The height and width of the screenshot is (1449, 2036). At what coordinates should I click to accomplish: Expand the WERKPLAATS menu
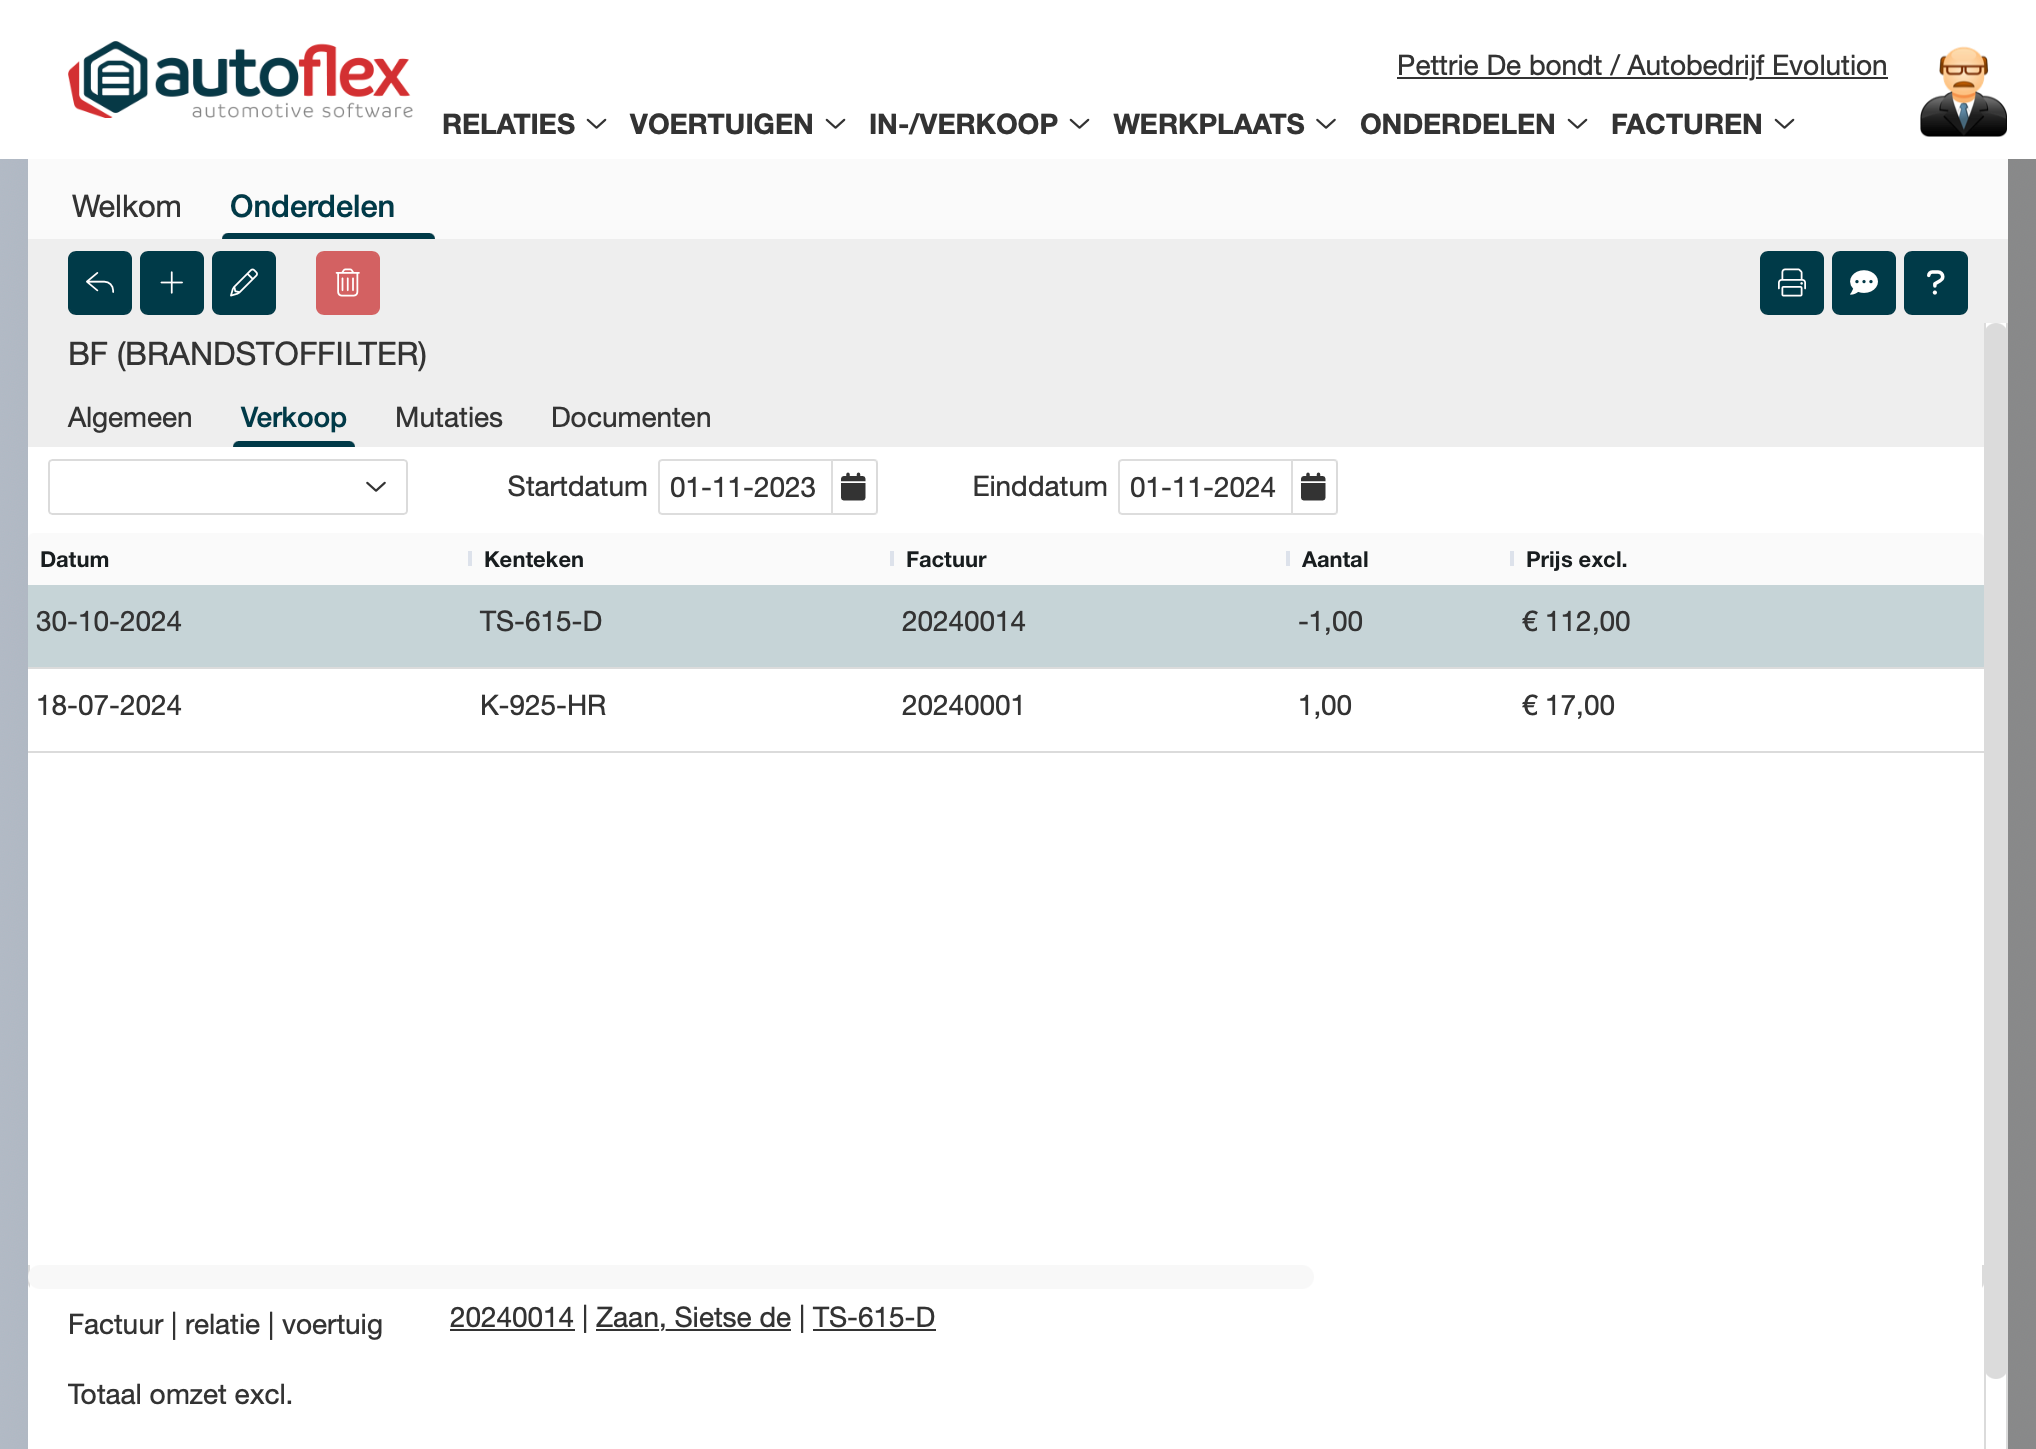tap(1224, 124)
